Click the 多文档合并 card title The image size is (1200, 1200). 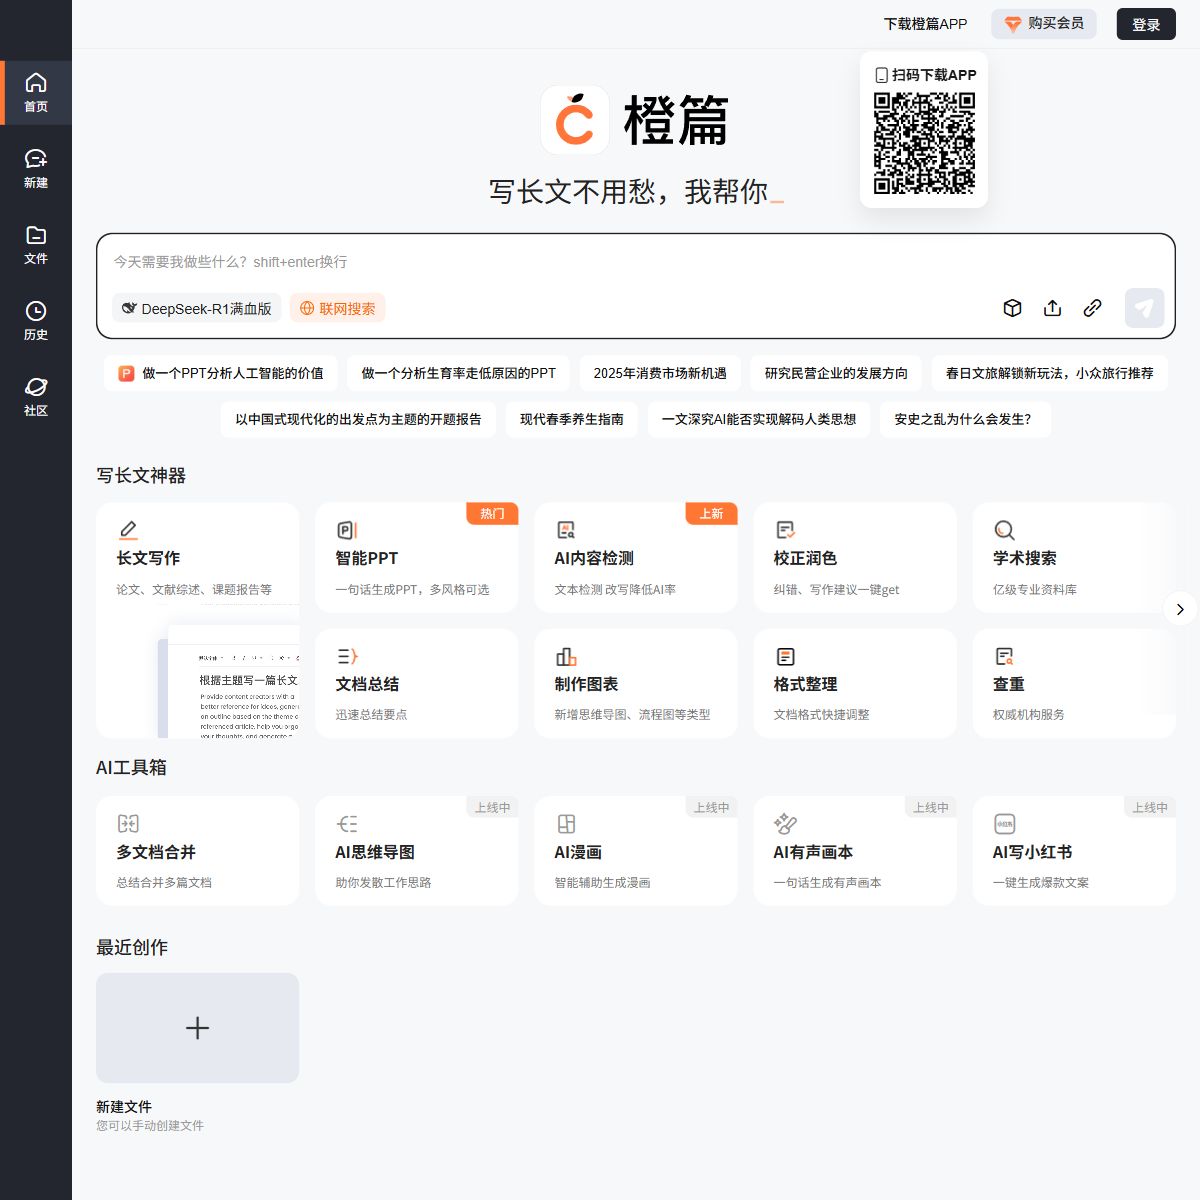tap(156, 852)
